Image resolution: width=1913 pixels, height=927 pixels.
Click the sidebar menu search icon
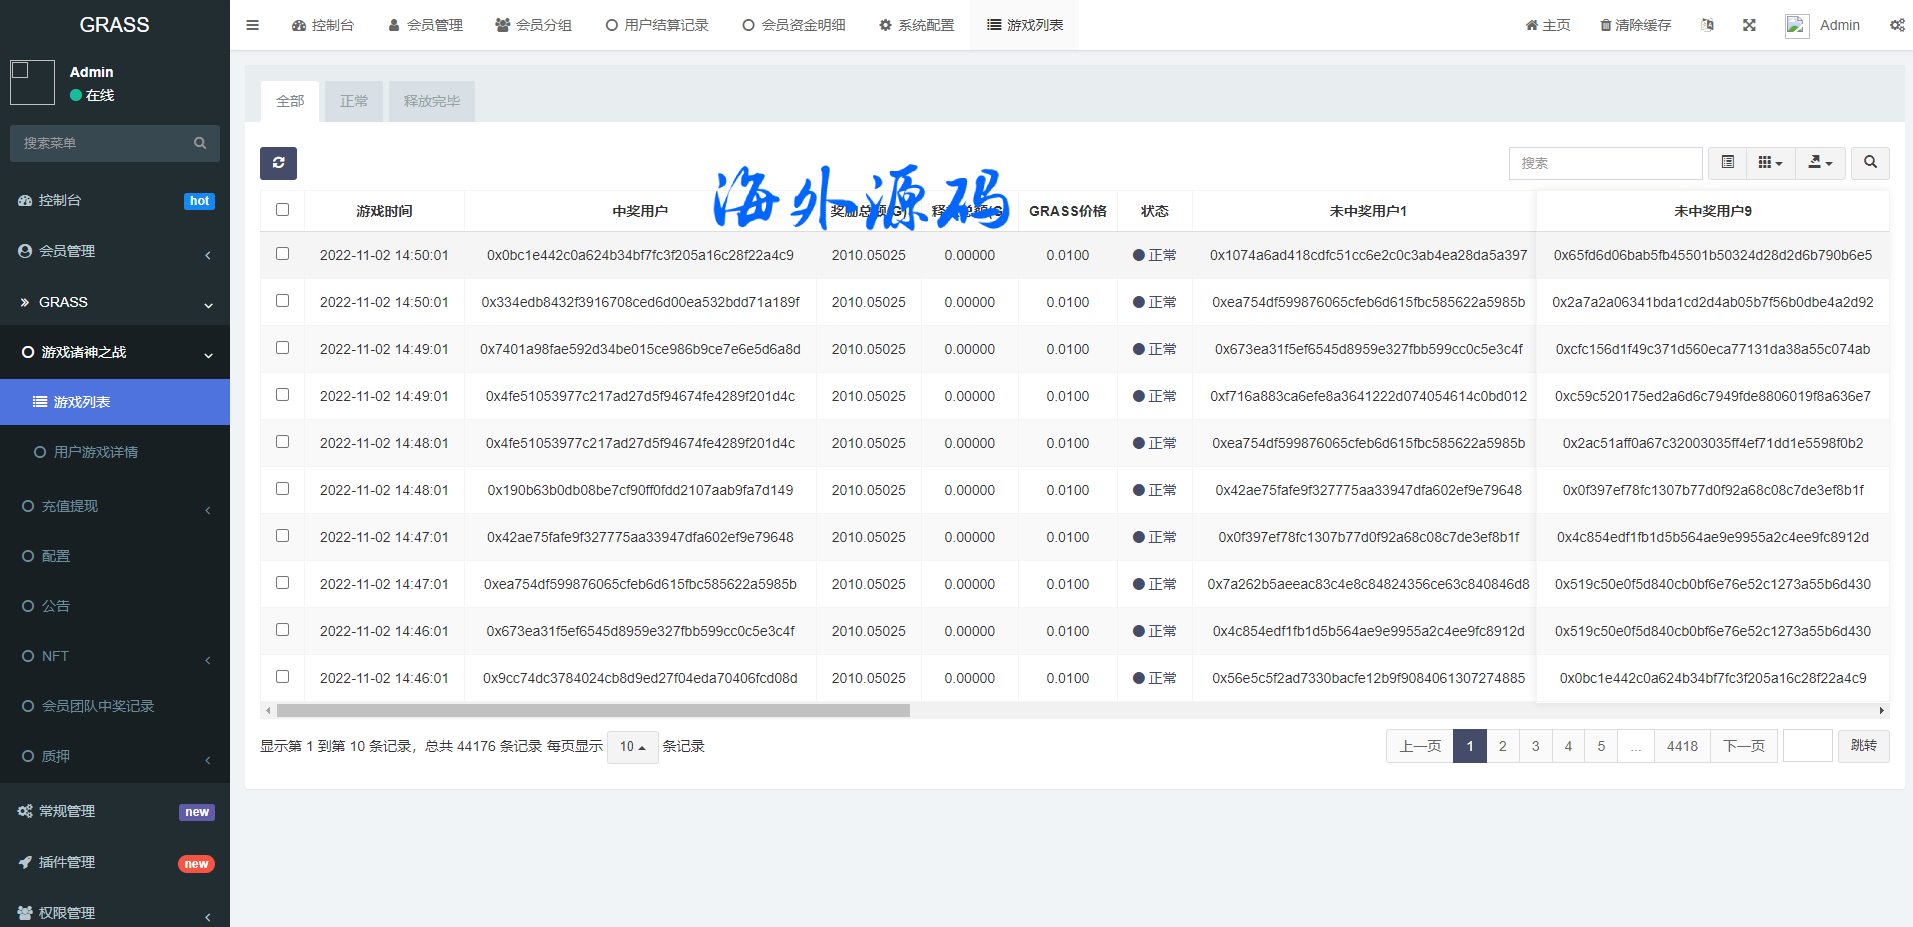(x=200, y=143)
